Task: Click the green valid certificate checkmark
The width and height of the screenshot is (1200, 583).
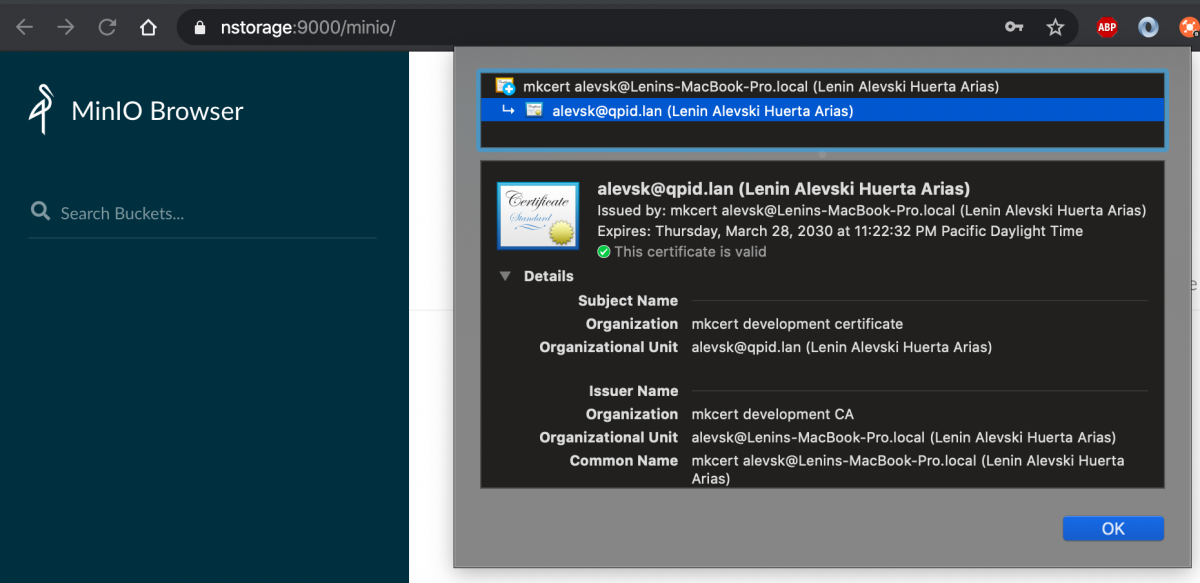Action: coord(603,252)
